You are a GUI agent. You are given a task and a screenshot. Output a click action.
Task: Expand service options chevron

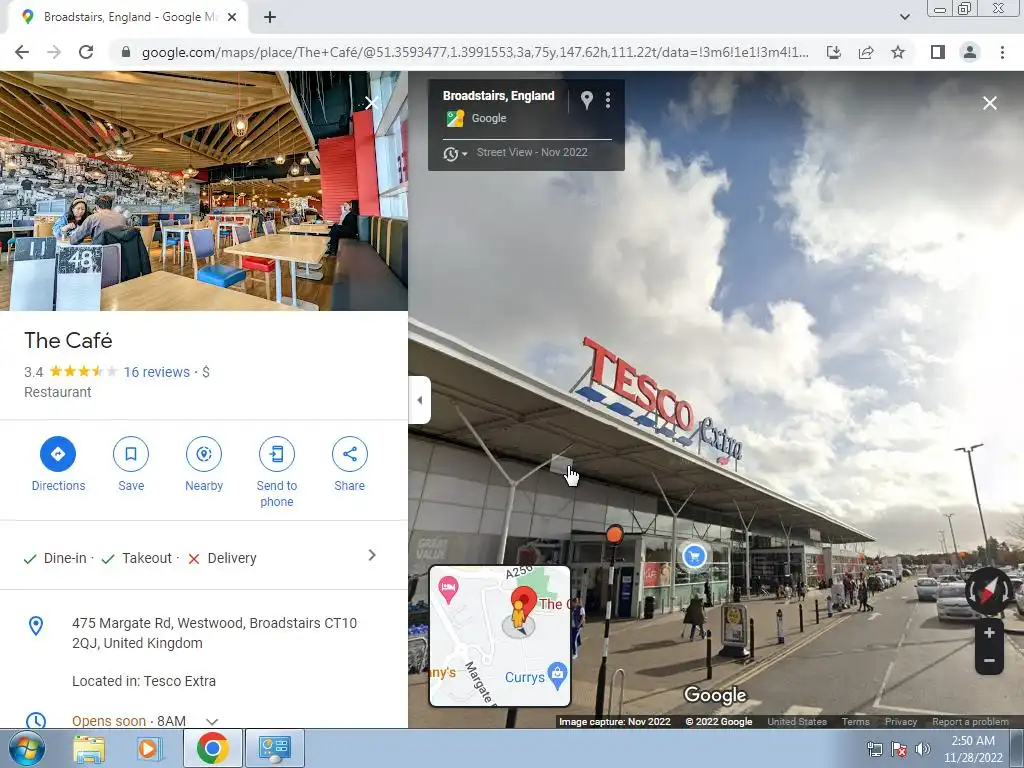(x=372, y=555)
